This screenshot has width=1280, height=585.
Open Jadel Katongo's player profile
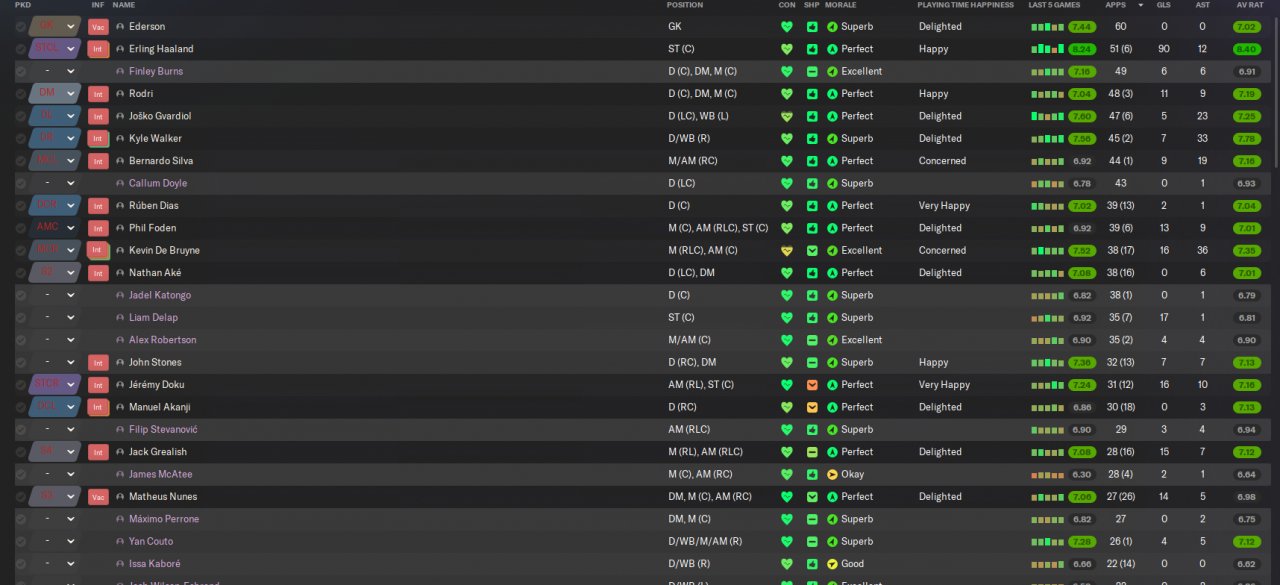pos(160,296)
